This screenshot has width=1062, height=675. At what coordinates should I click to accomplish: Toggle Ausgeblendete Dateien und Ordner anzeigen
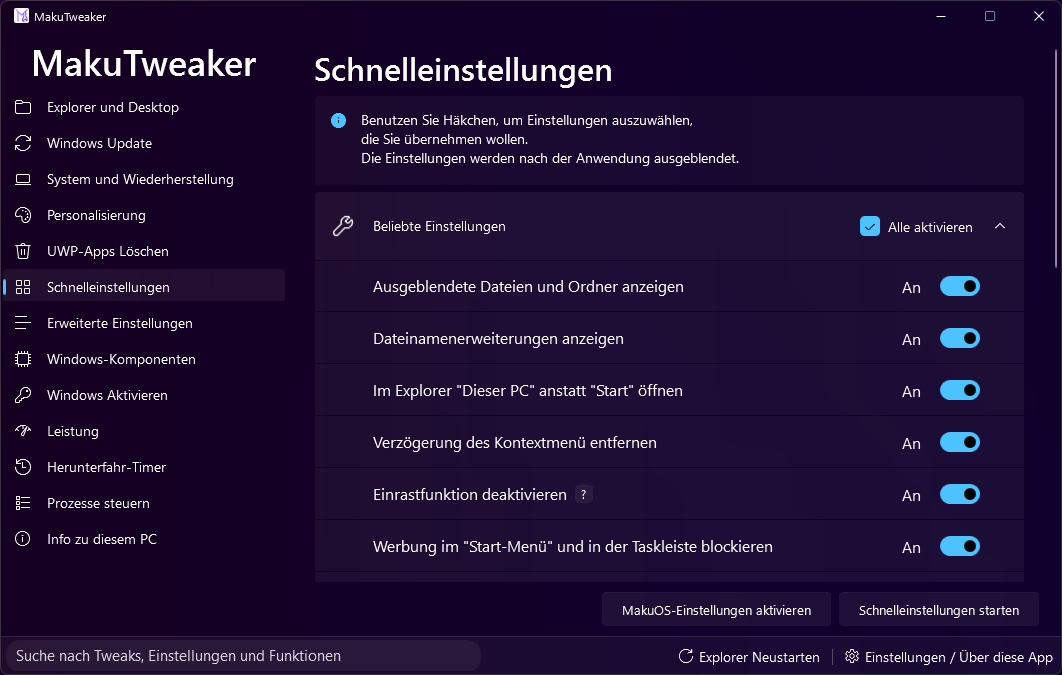tap(960, 286)
